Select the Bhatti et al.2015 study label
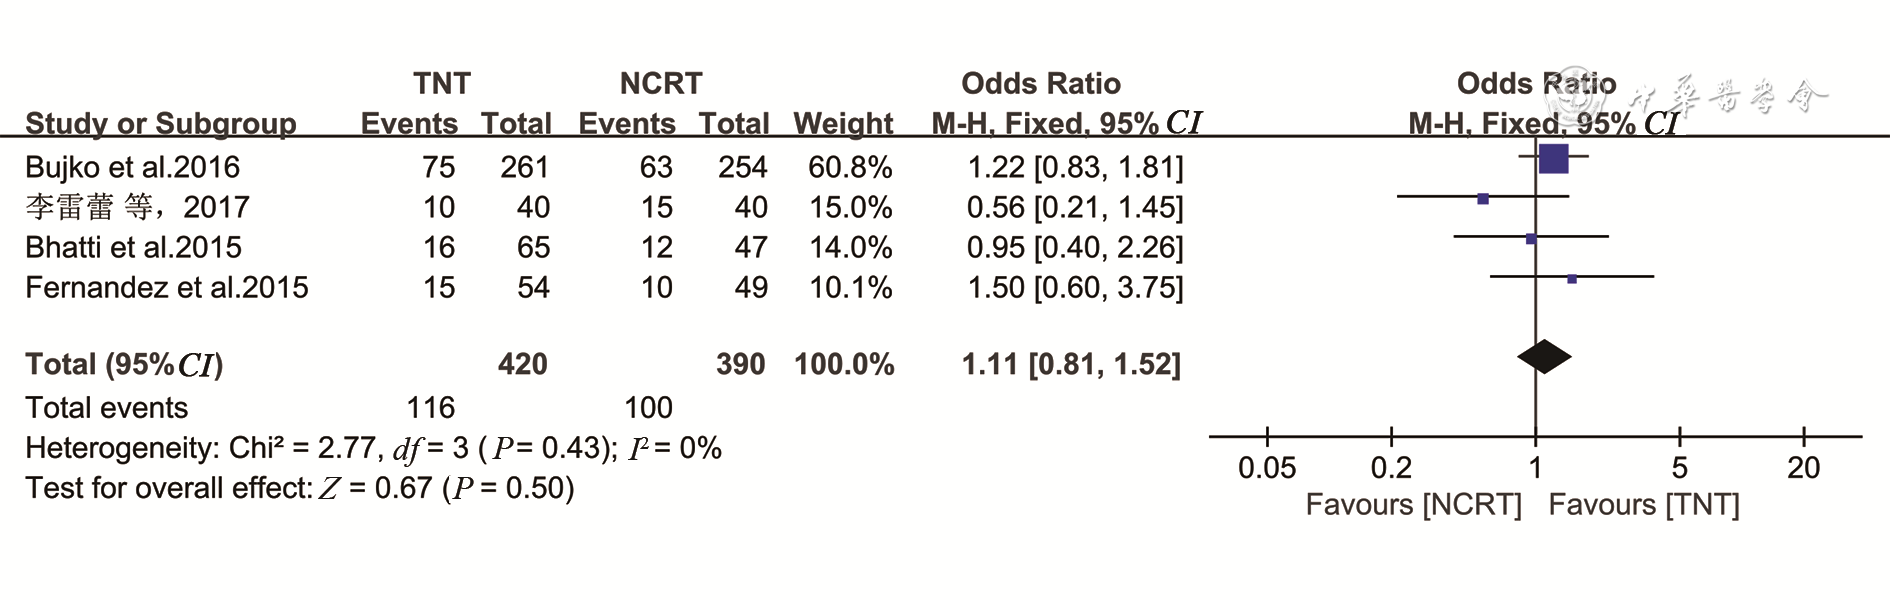The width and height of the screenshot is (1890, 600). click(x=133, y=247)
